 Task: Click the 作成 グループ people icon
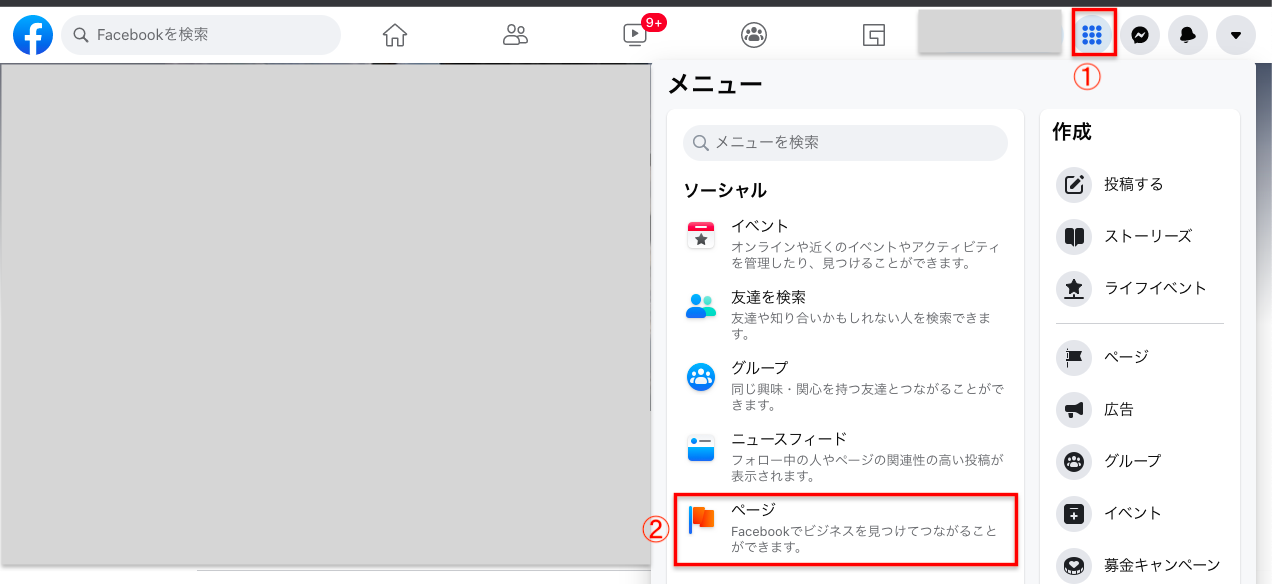click(1074, 461)
